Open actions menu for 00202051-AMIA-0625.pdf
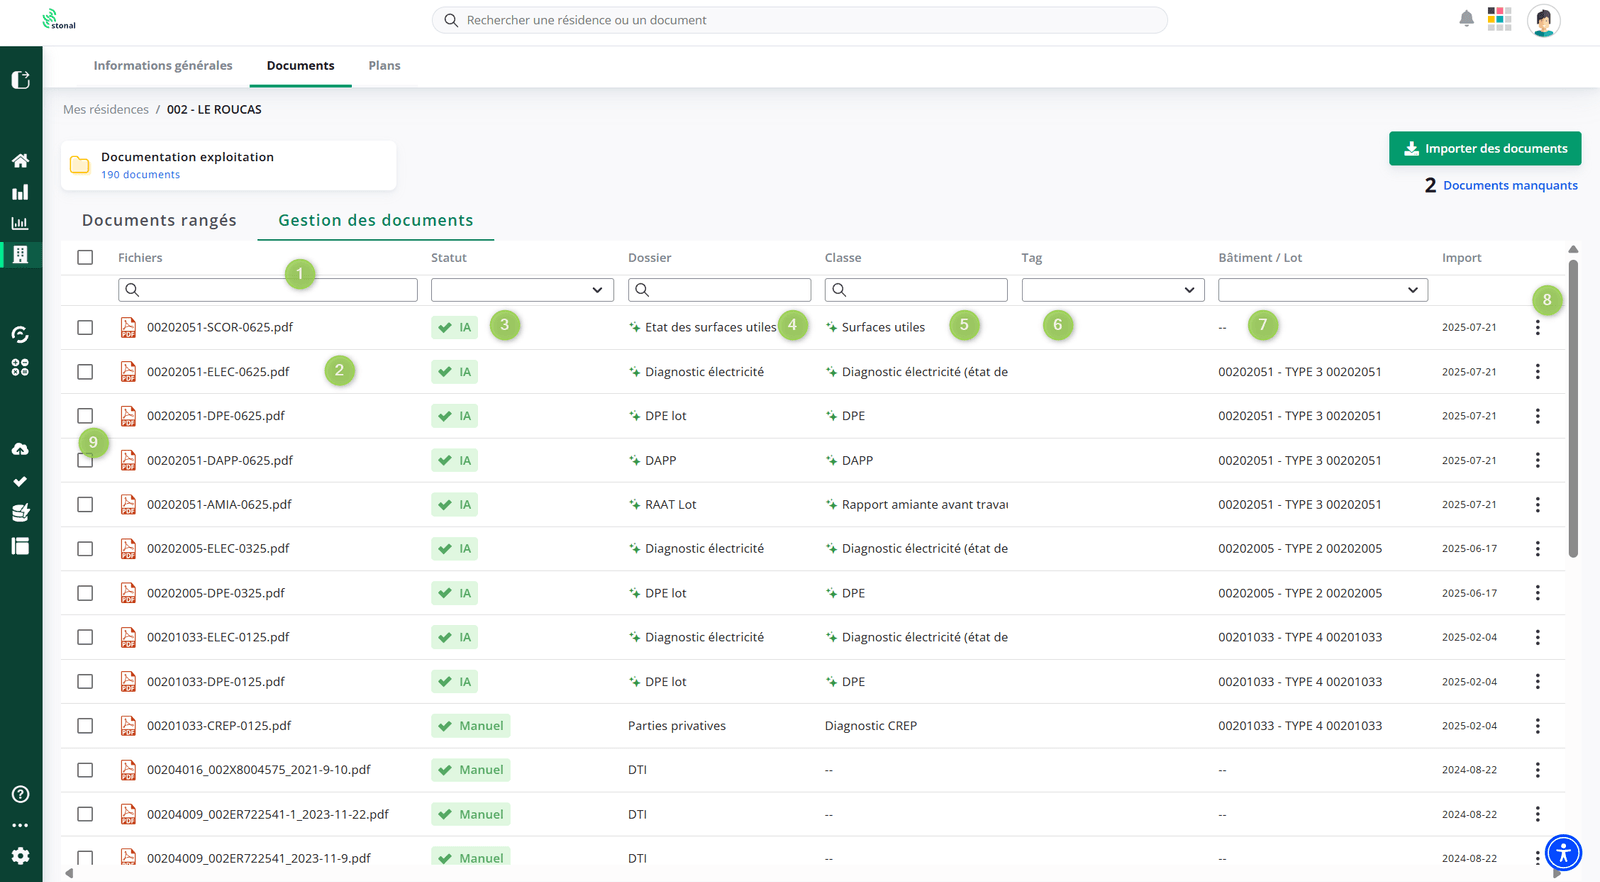 [1538, 504]
